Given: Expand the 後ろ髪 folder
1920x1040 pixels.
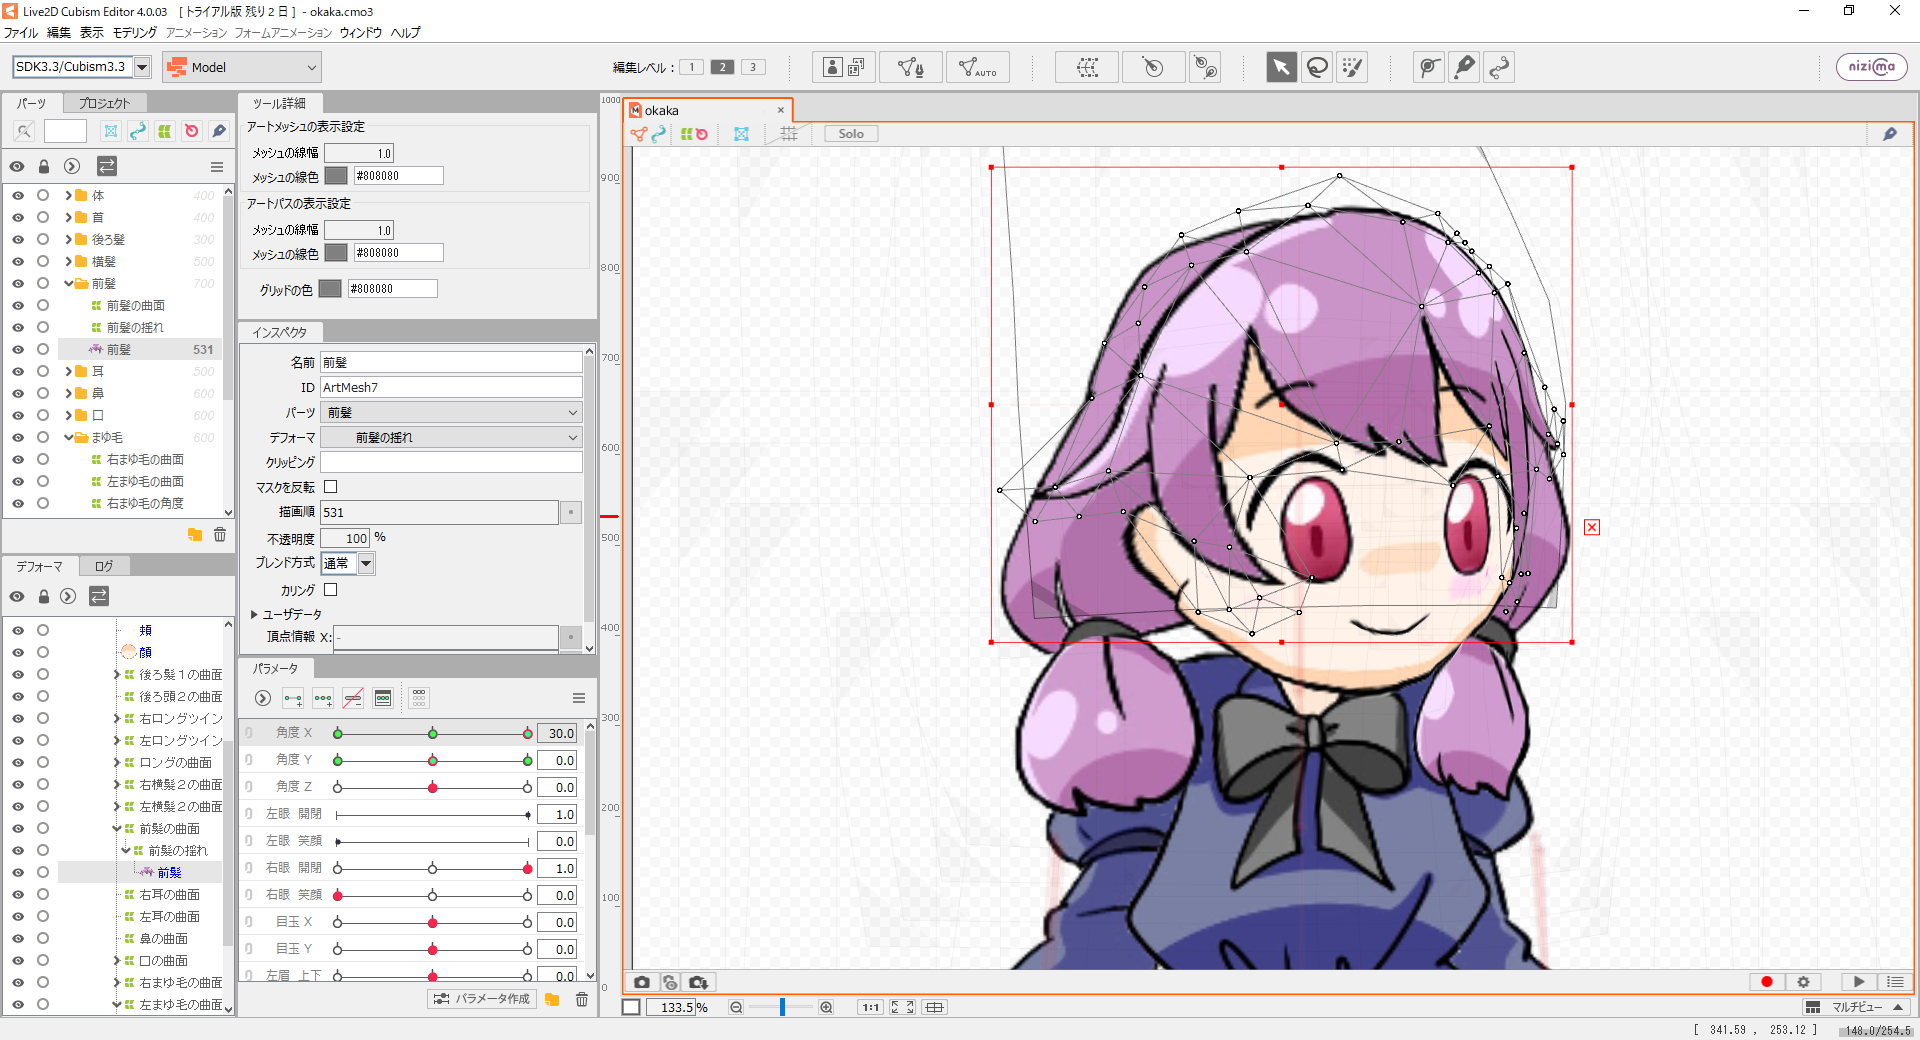Looking at the screenshot, I should (x=68, y=240).
